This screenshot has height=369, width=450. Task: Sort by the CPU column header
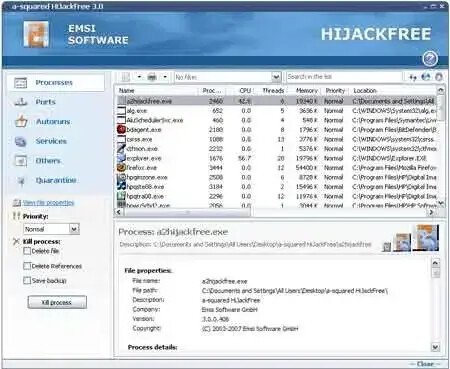point(244,90)
